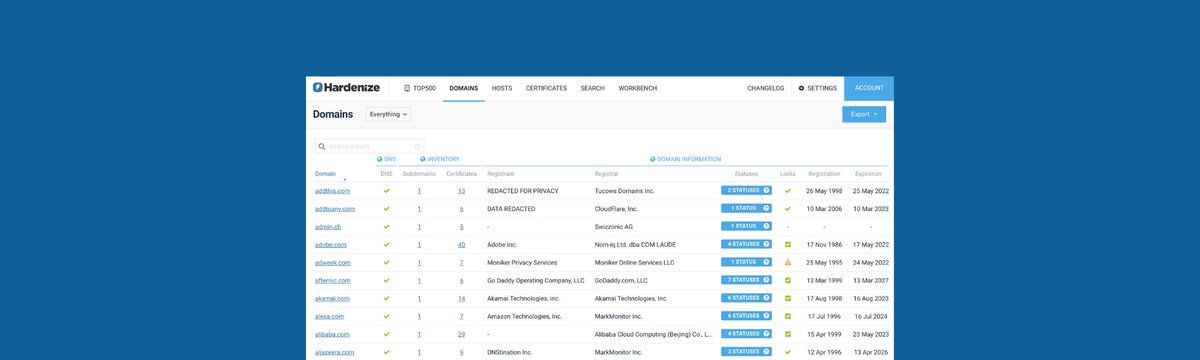Expand the Export dropdown
This screenshot has height=360, width=1200.
coord(864,114)
